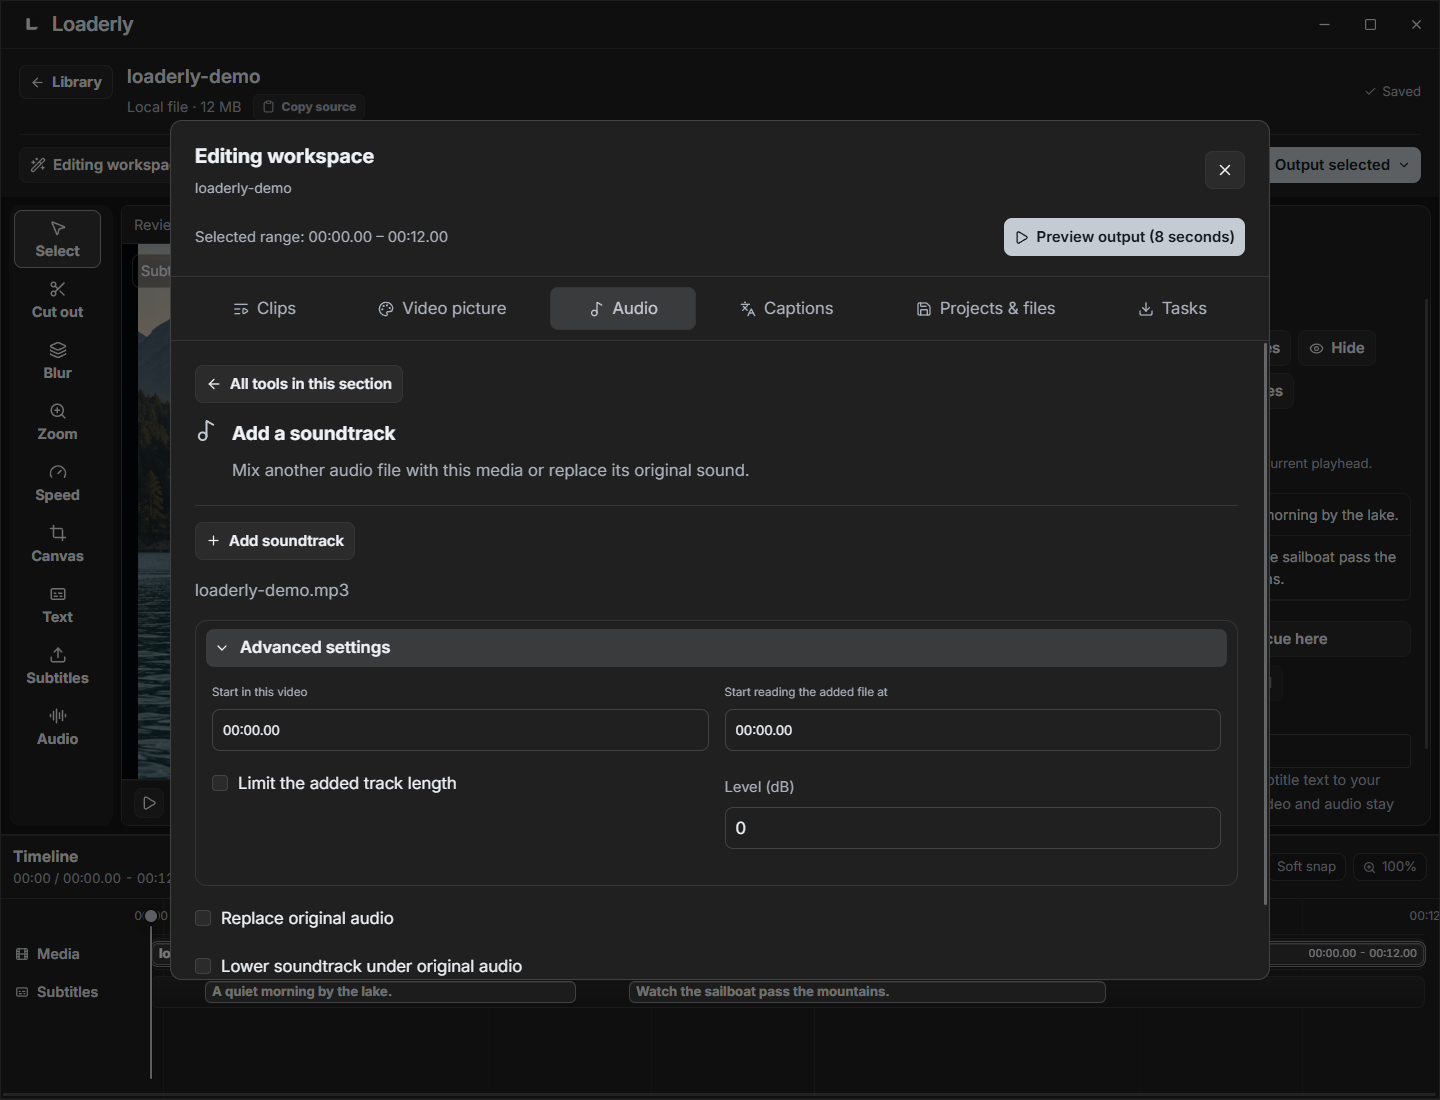Image resolution: width=1440 pixels, height=1100 pixels.
Task: Tick Lower soundtrack under original audio
Action: pos(203,966)
